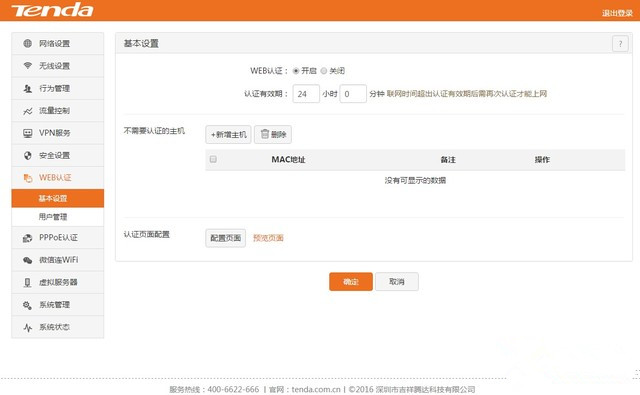This screenshot has height=395, width=640.
Task: Open the 用户管理 submenu item
Action: coord(58,217)
